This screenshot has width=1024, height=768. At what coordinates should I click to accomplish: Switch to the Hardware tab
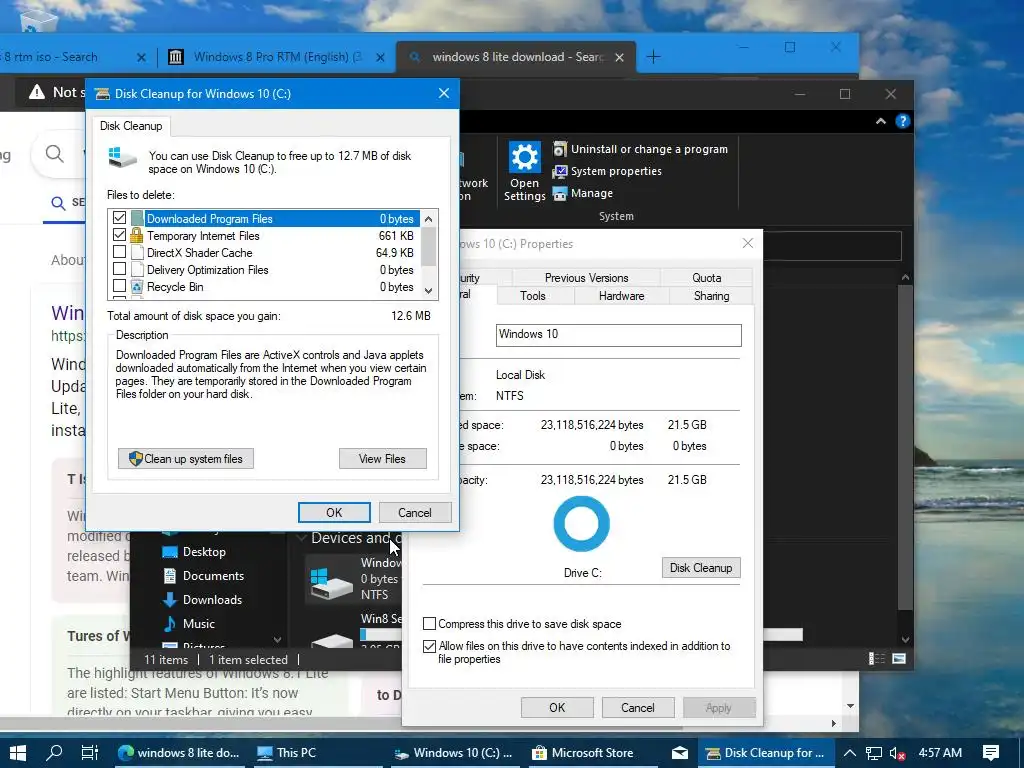(x=622, y=296)
